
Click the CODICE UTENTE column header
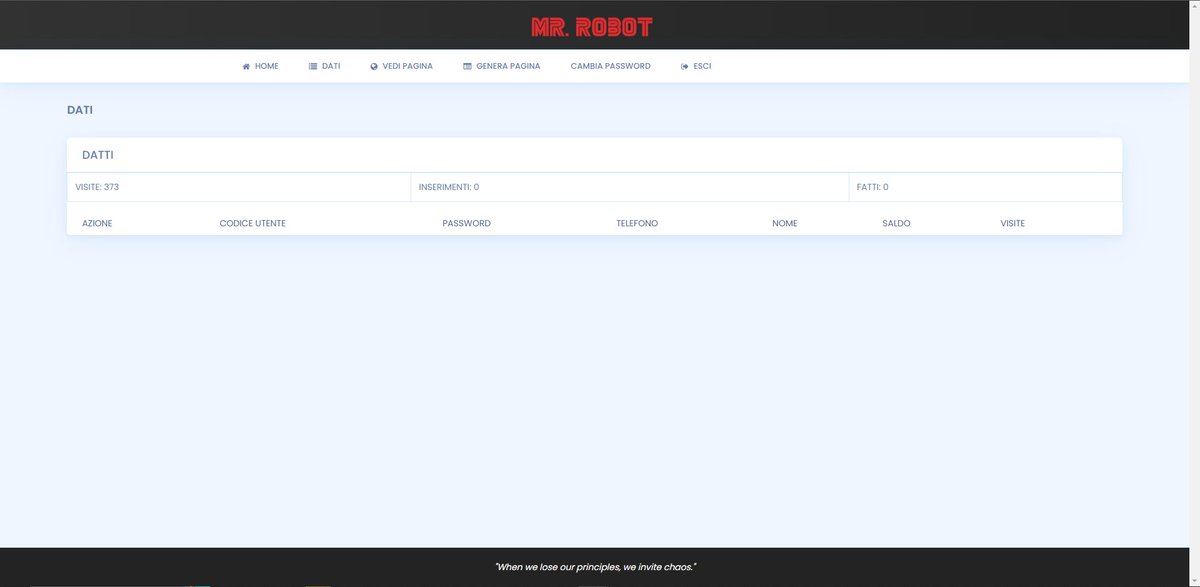pyautogui.click(x=253, y=223)
